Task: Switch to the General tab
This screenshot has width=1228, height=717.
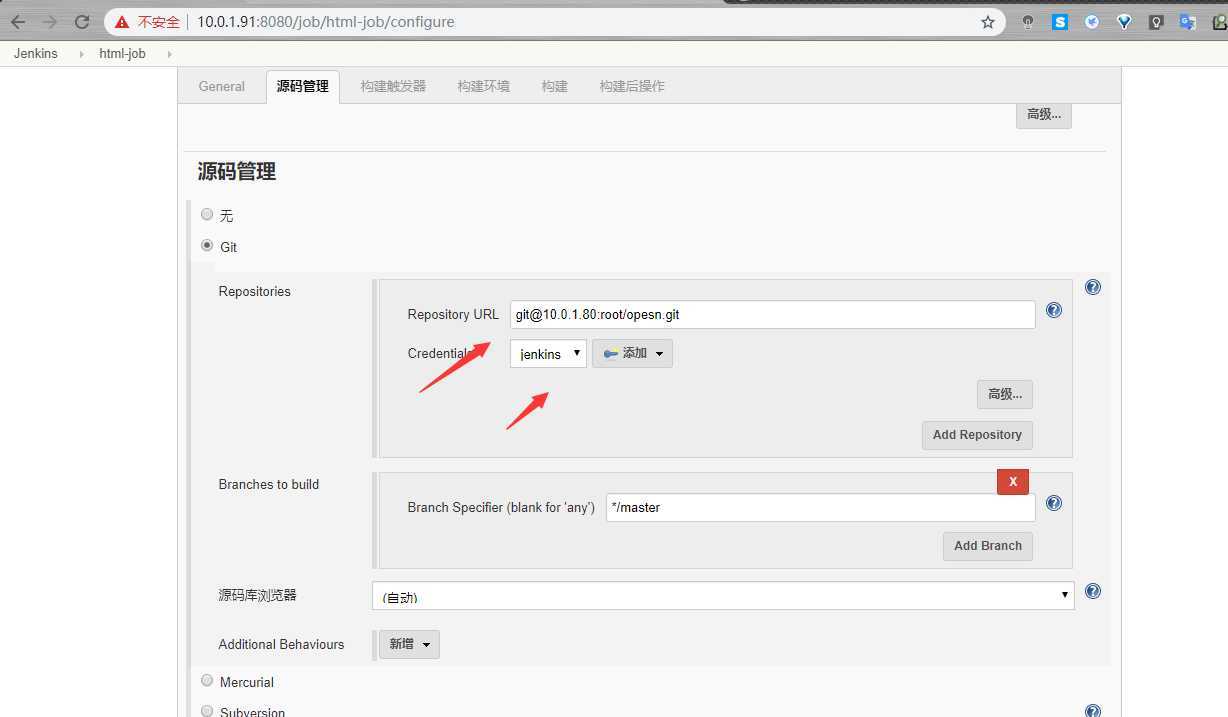Action: [222, 86]
